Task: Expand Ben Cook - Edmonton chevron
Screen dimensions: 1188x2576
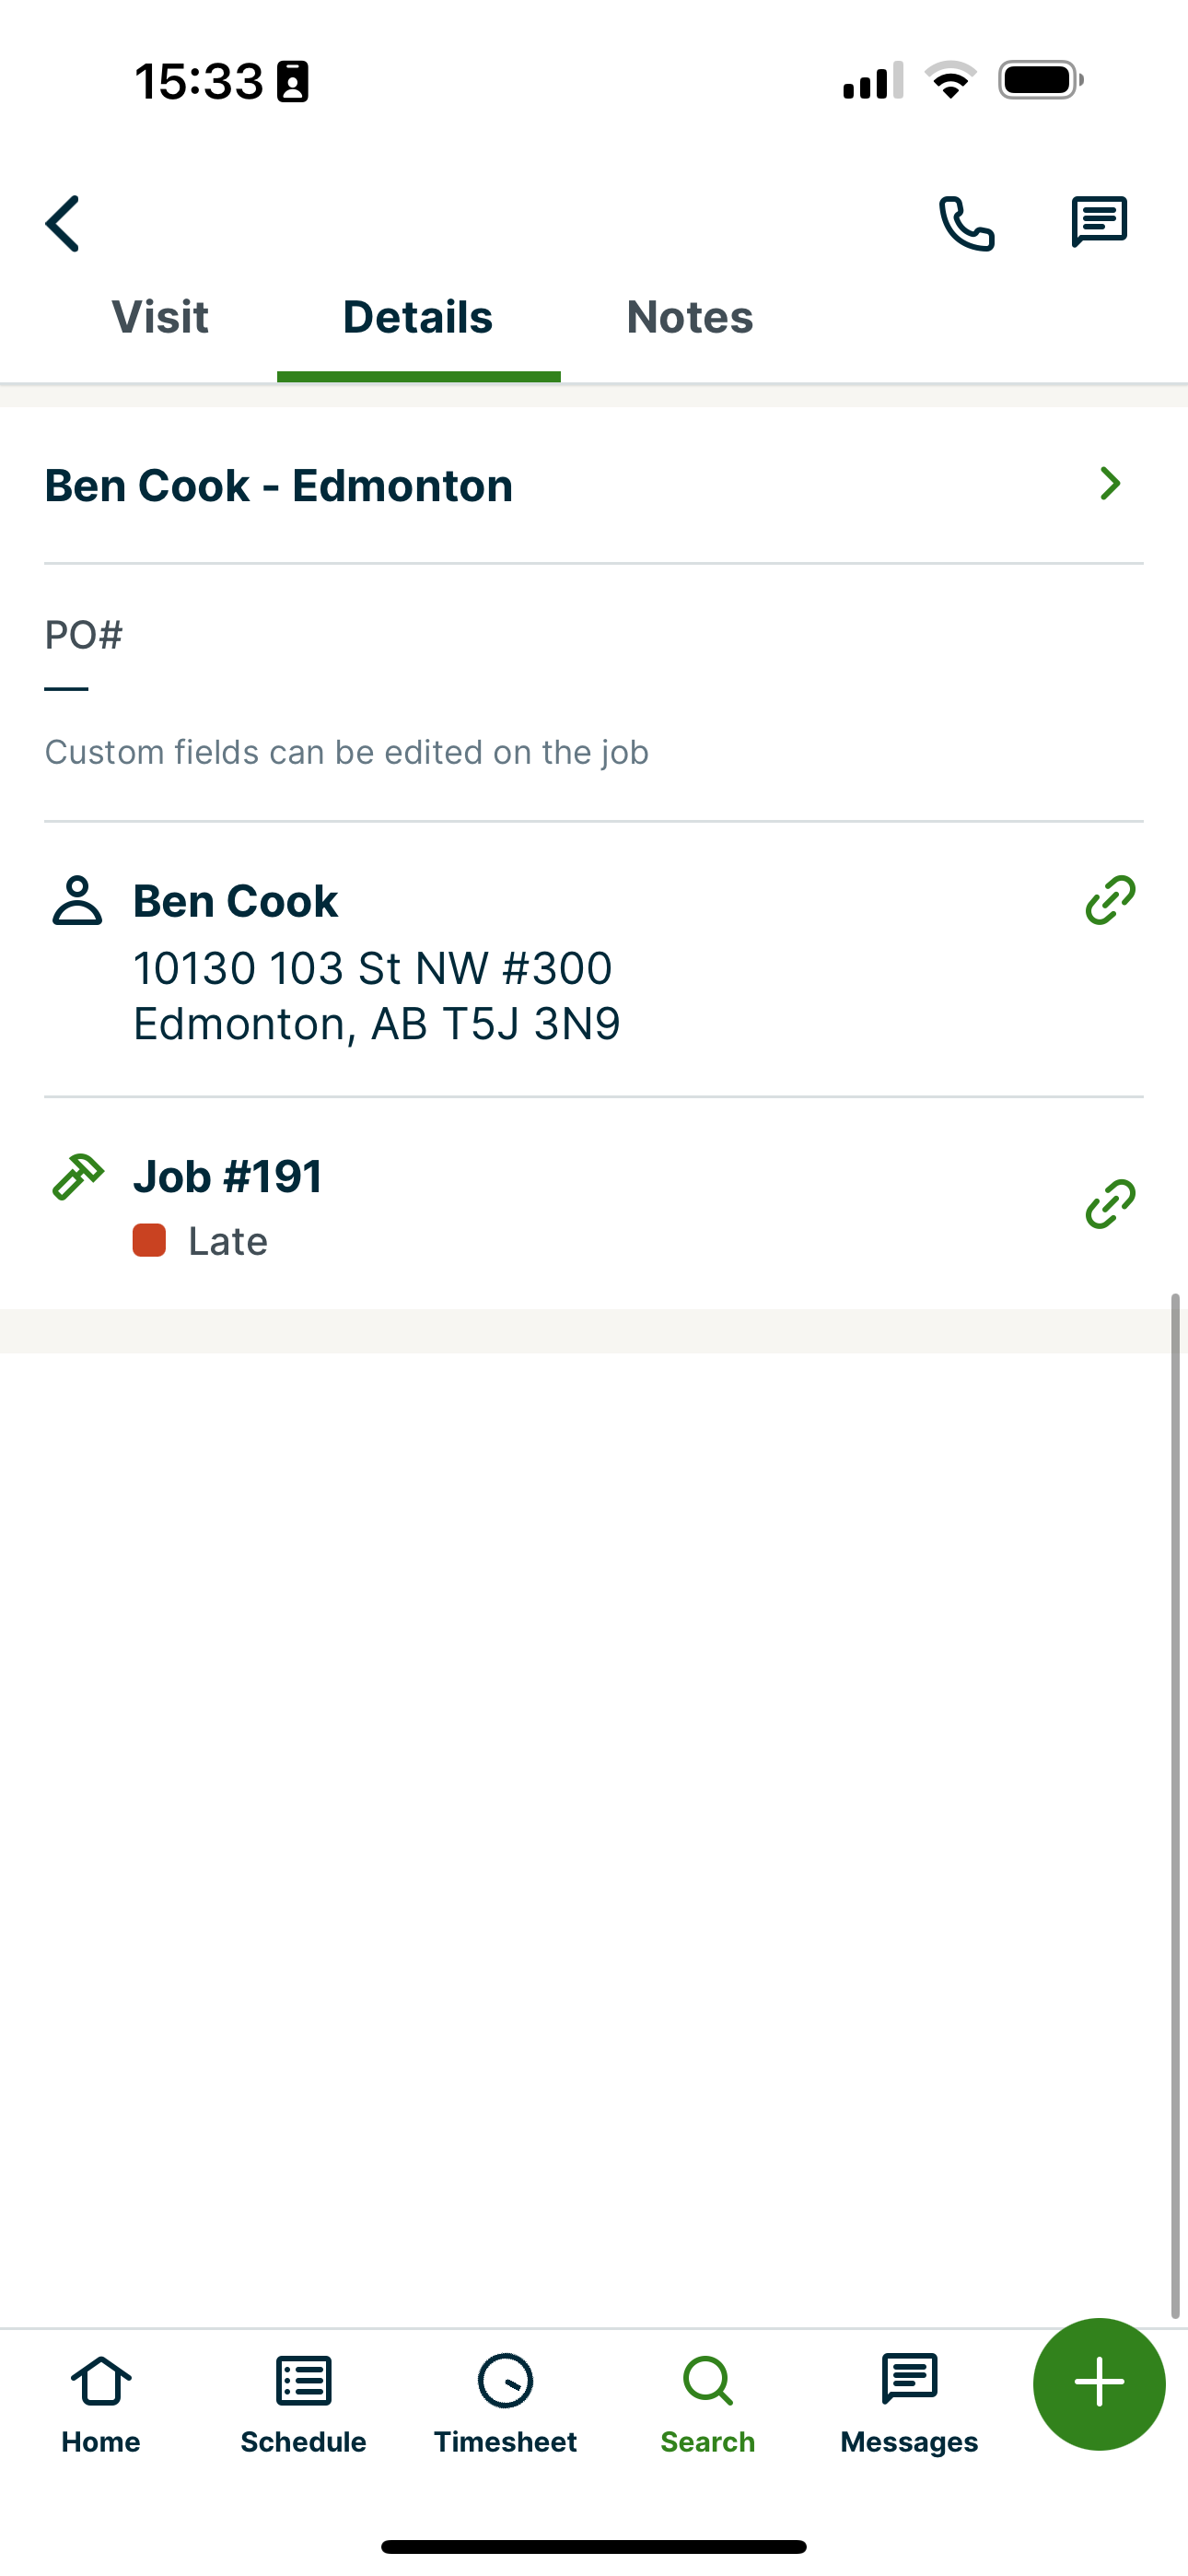Action: pos(1110,484)
